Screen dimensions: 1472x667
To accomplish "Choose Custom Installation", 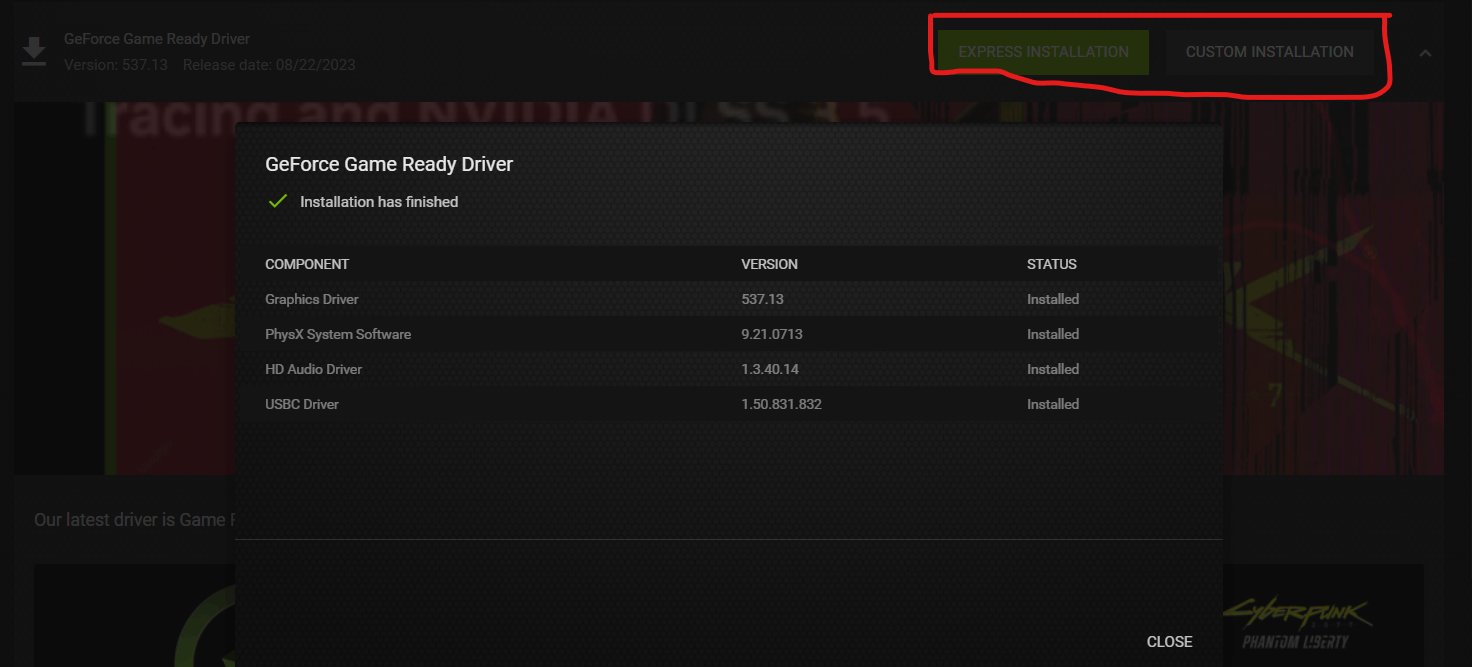I will pos(1269,52).
